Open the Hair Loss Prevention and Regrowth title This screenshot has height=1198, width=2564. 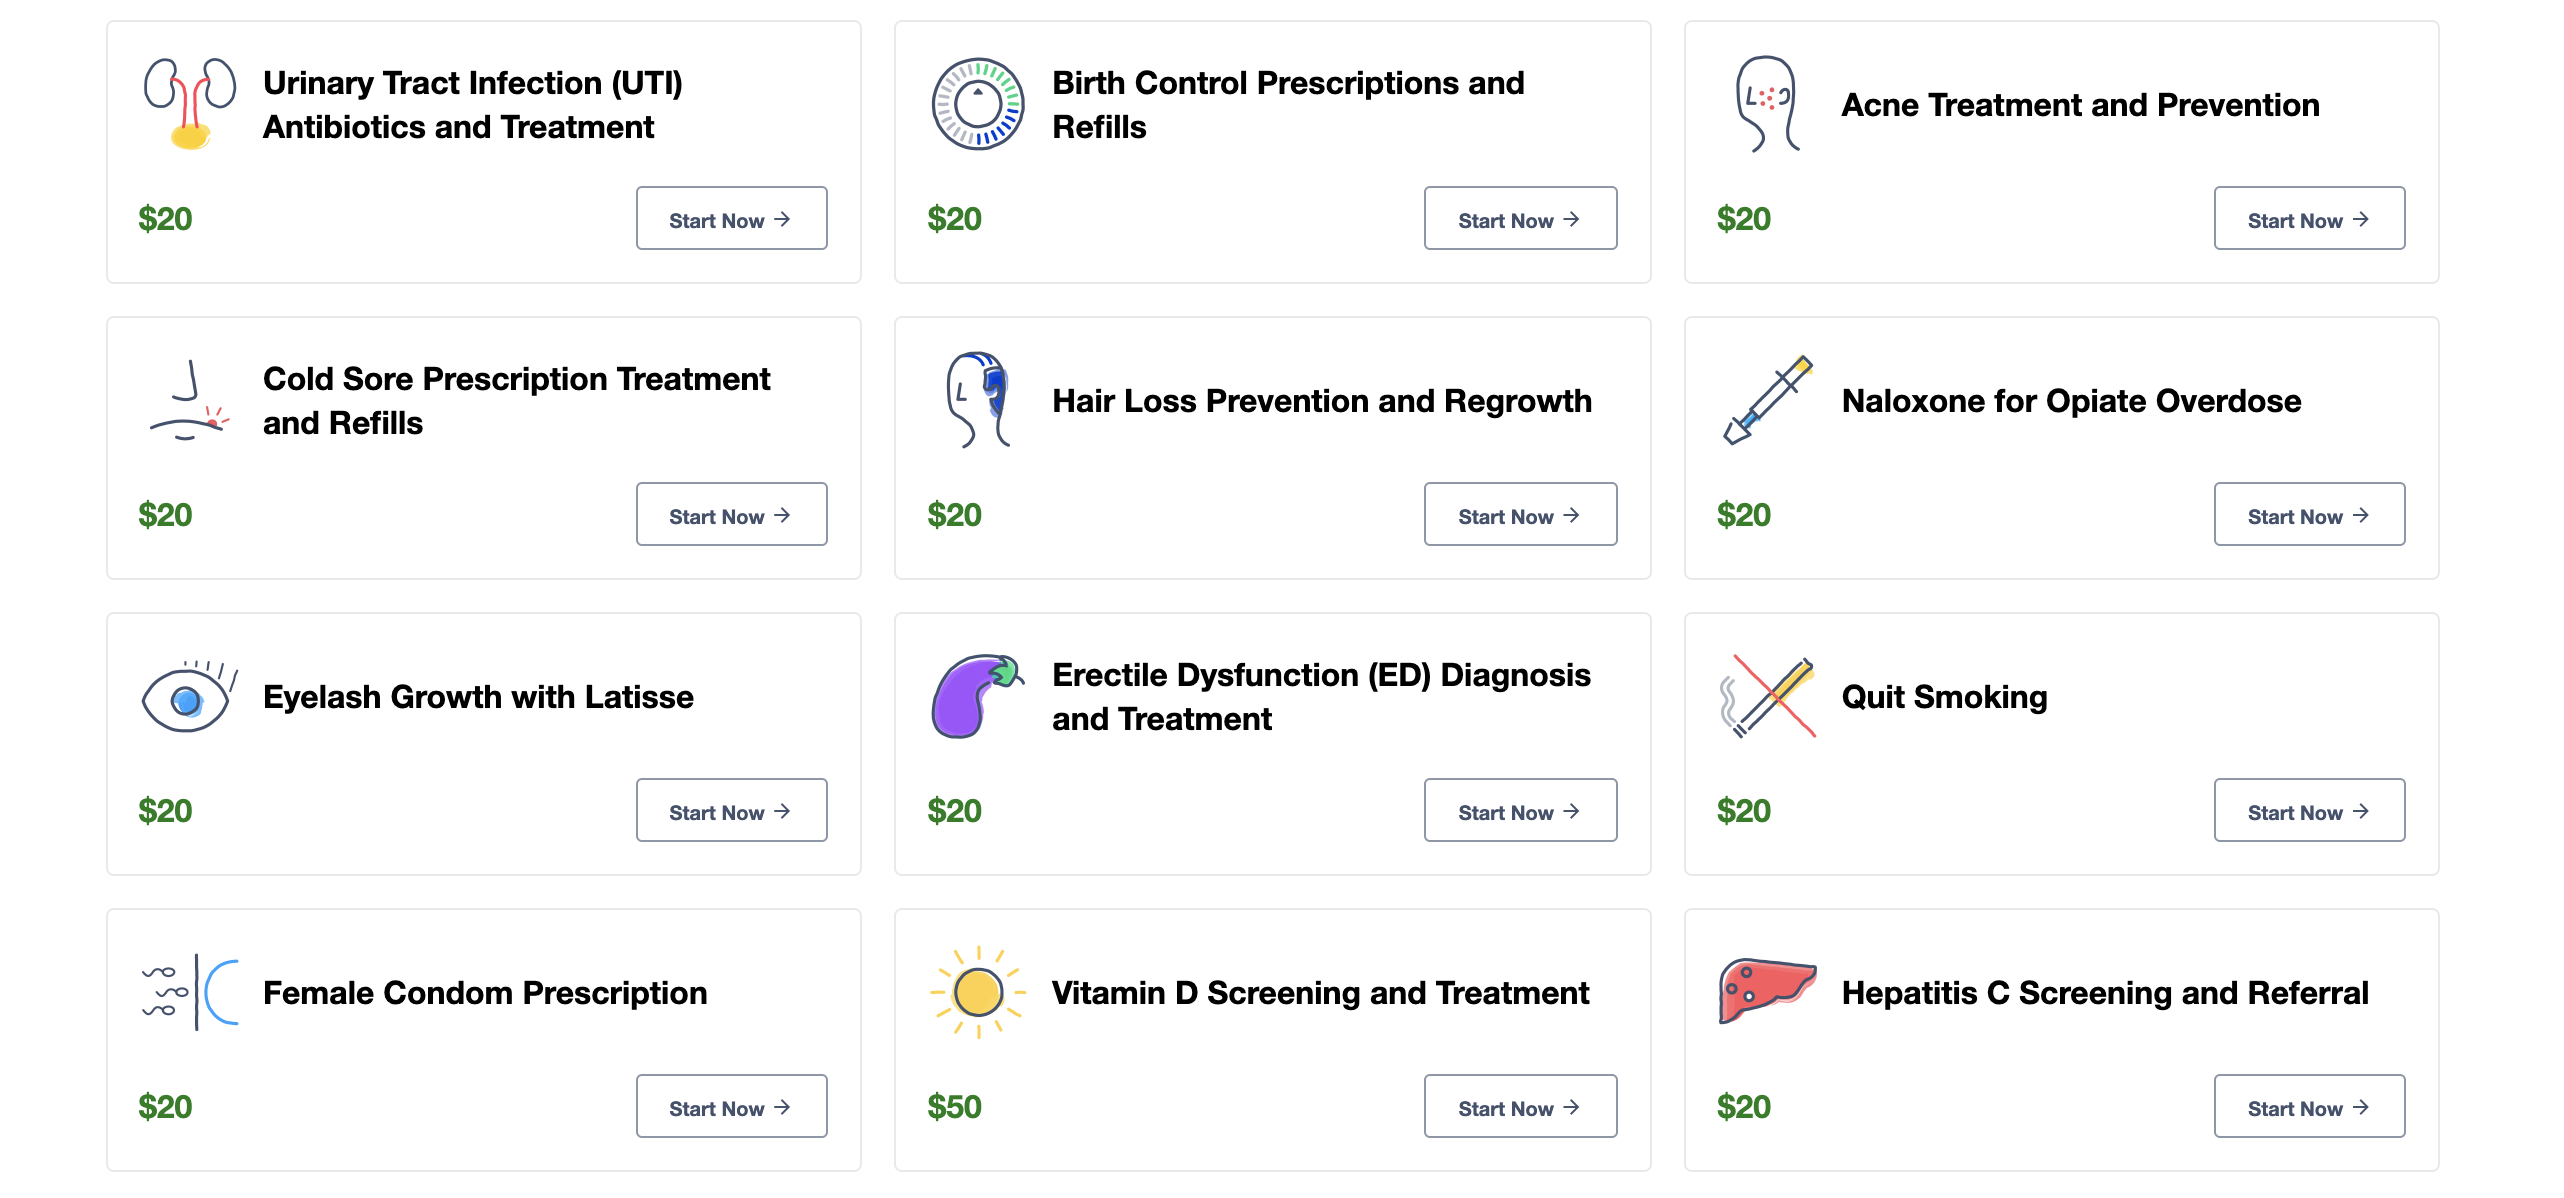pyautogui.click(x=1321, y=401)
